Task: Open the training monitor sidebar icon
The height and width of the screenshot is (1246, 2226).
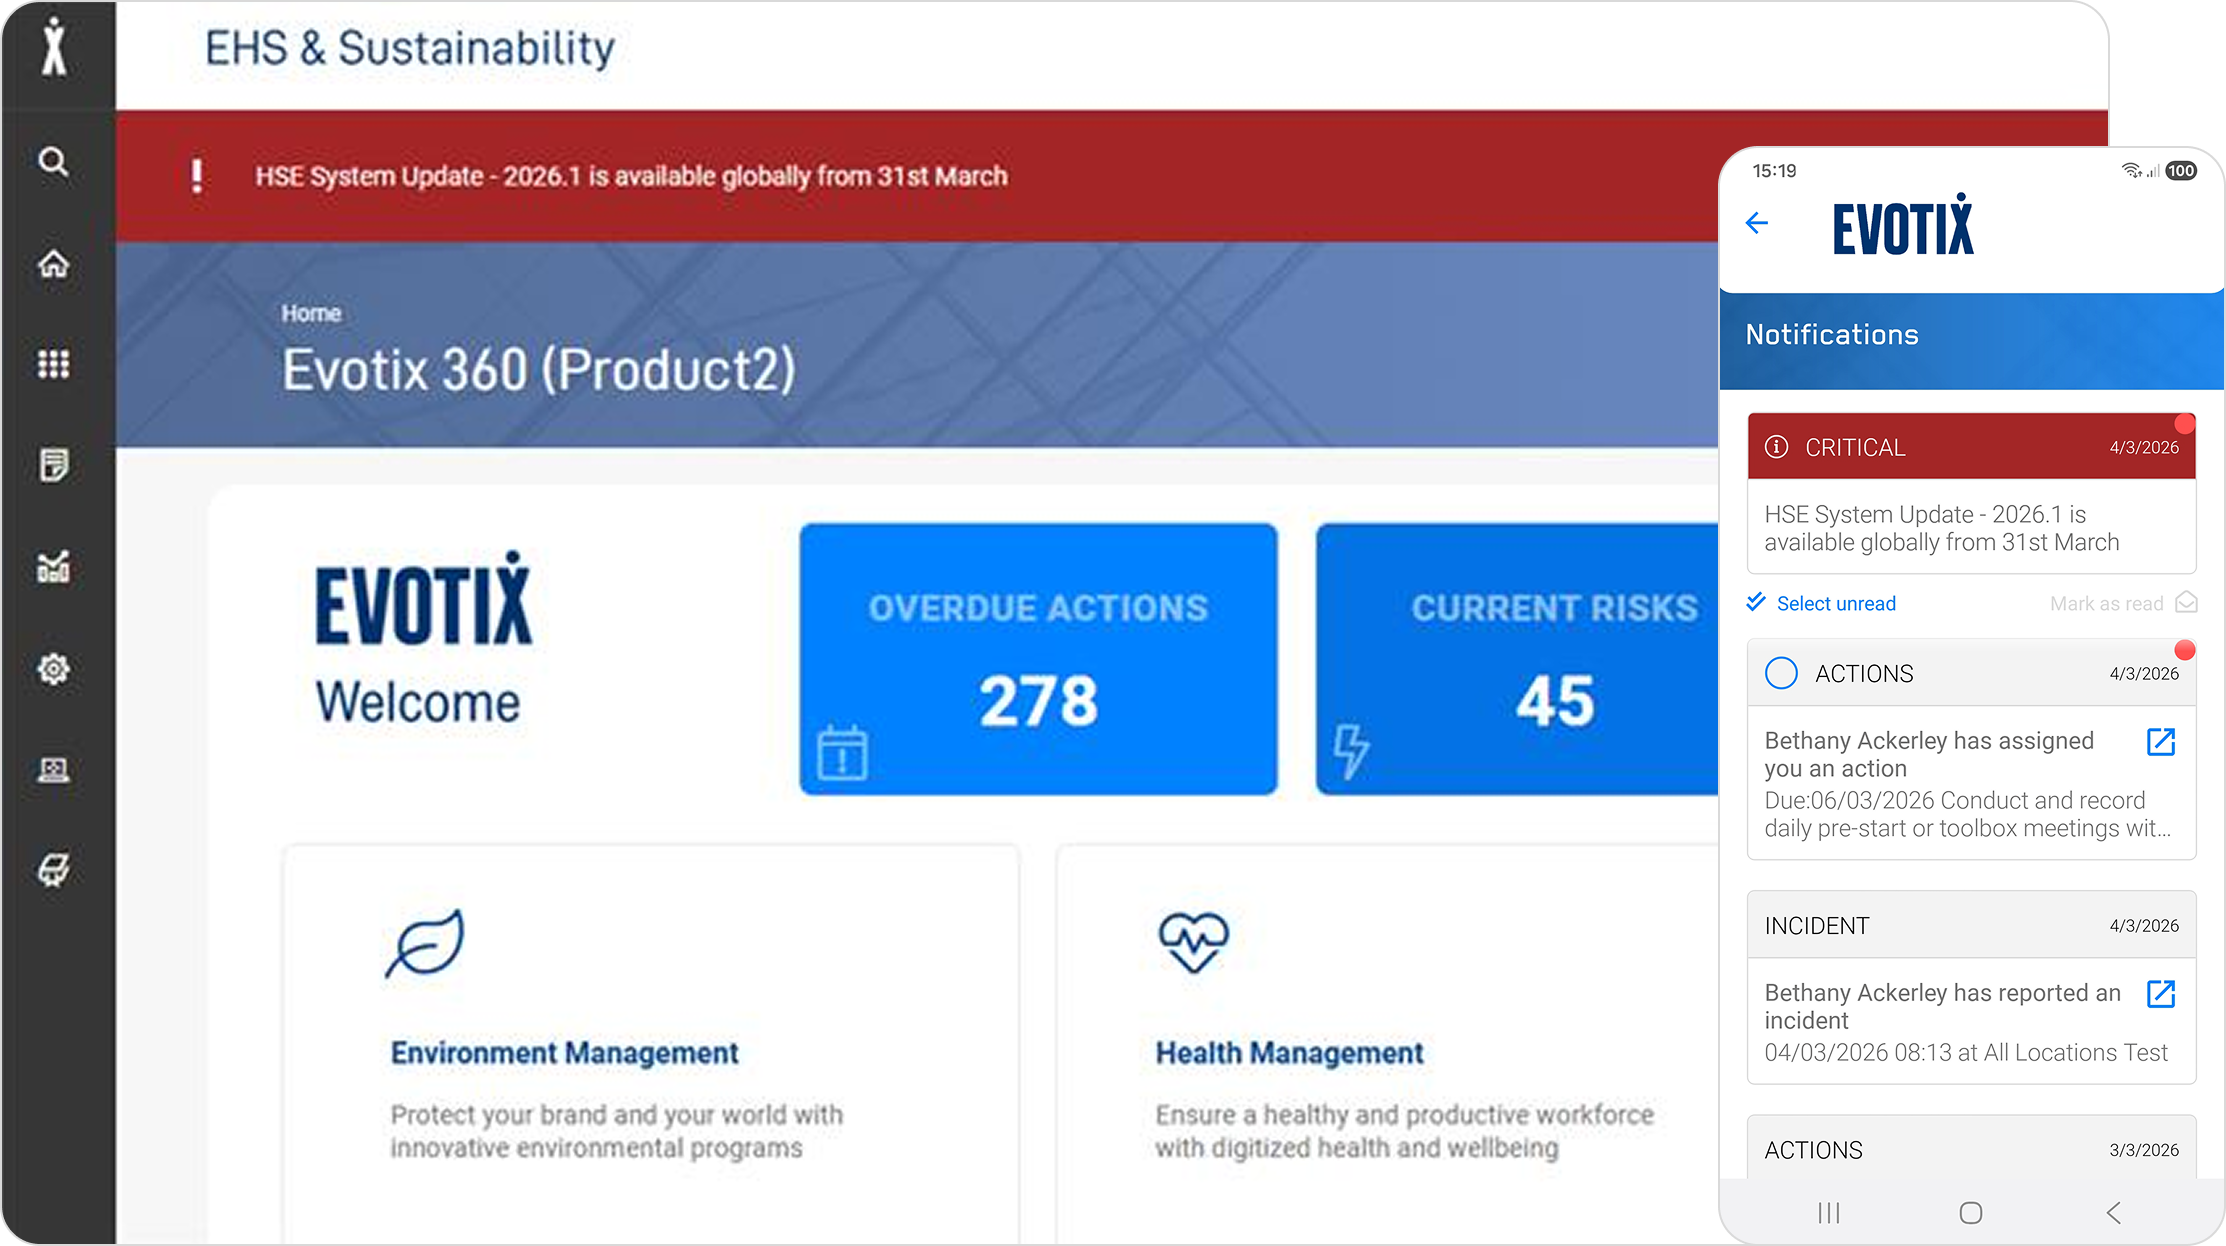Action: pos(54,770)
